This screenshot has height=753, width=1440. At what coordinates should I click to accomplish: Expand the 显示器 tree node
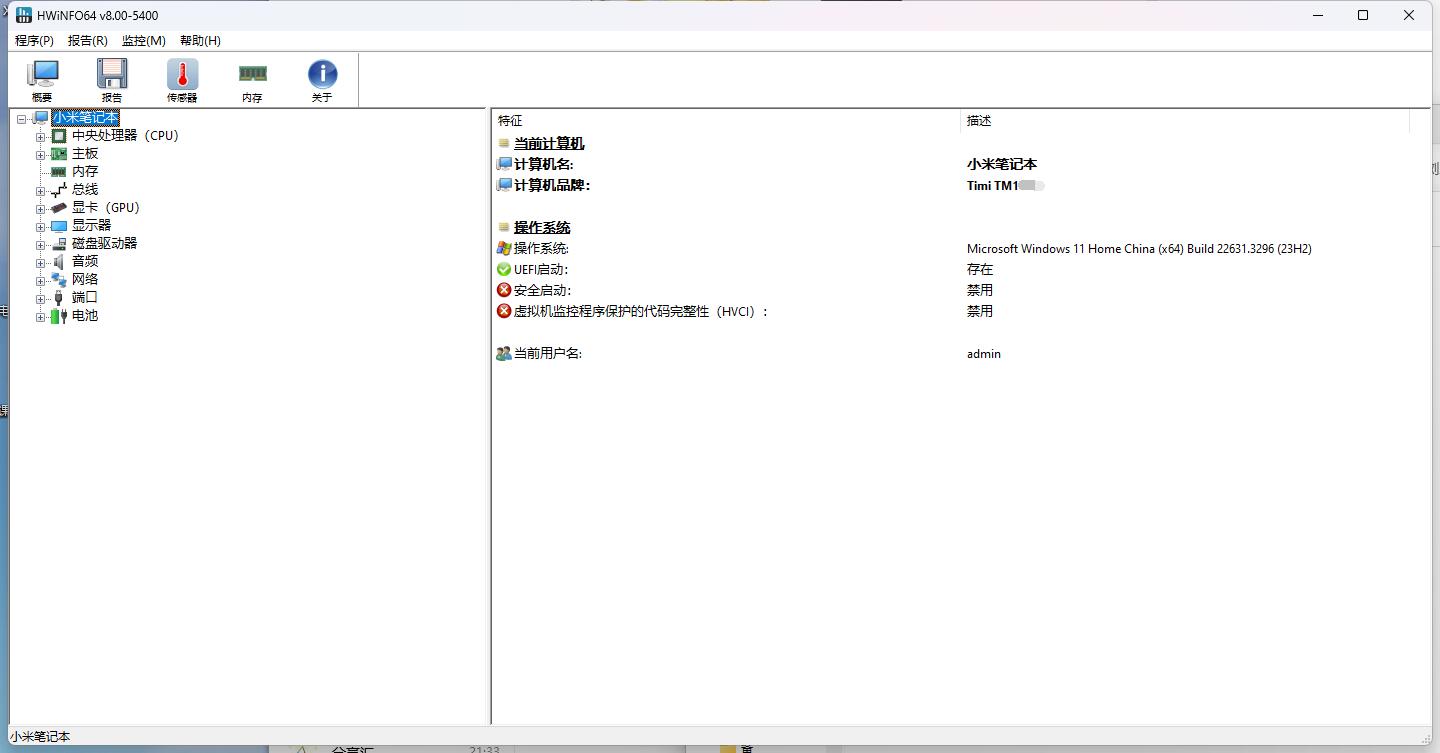click(x=41, y=226)
